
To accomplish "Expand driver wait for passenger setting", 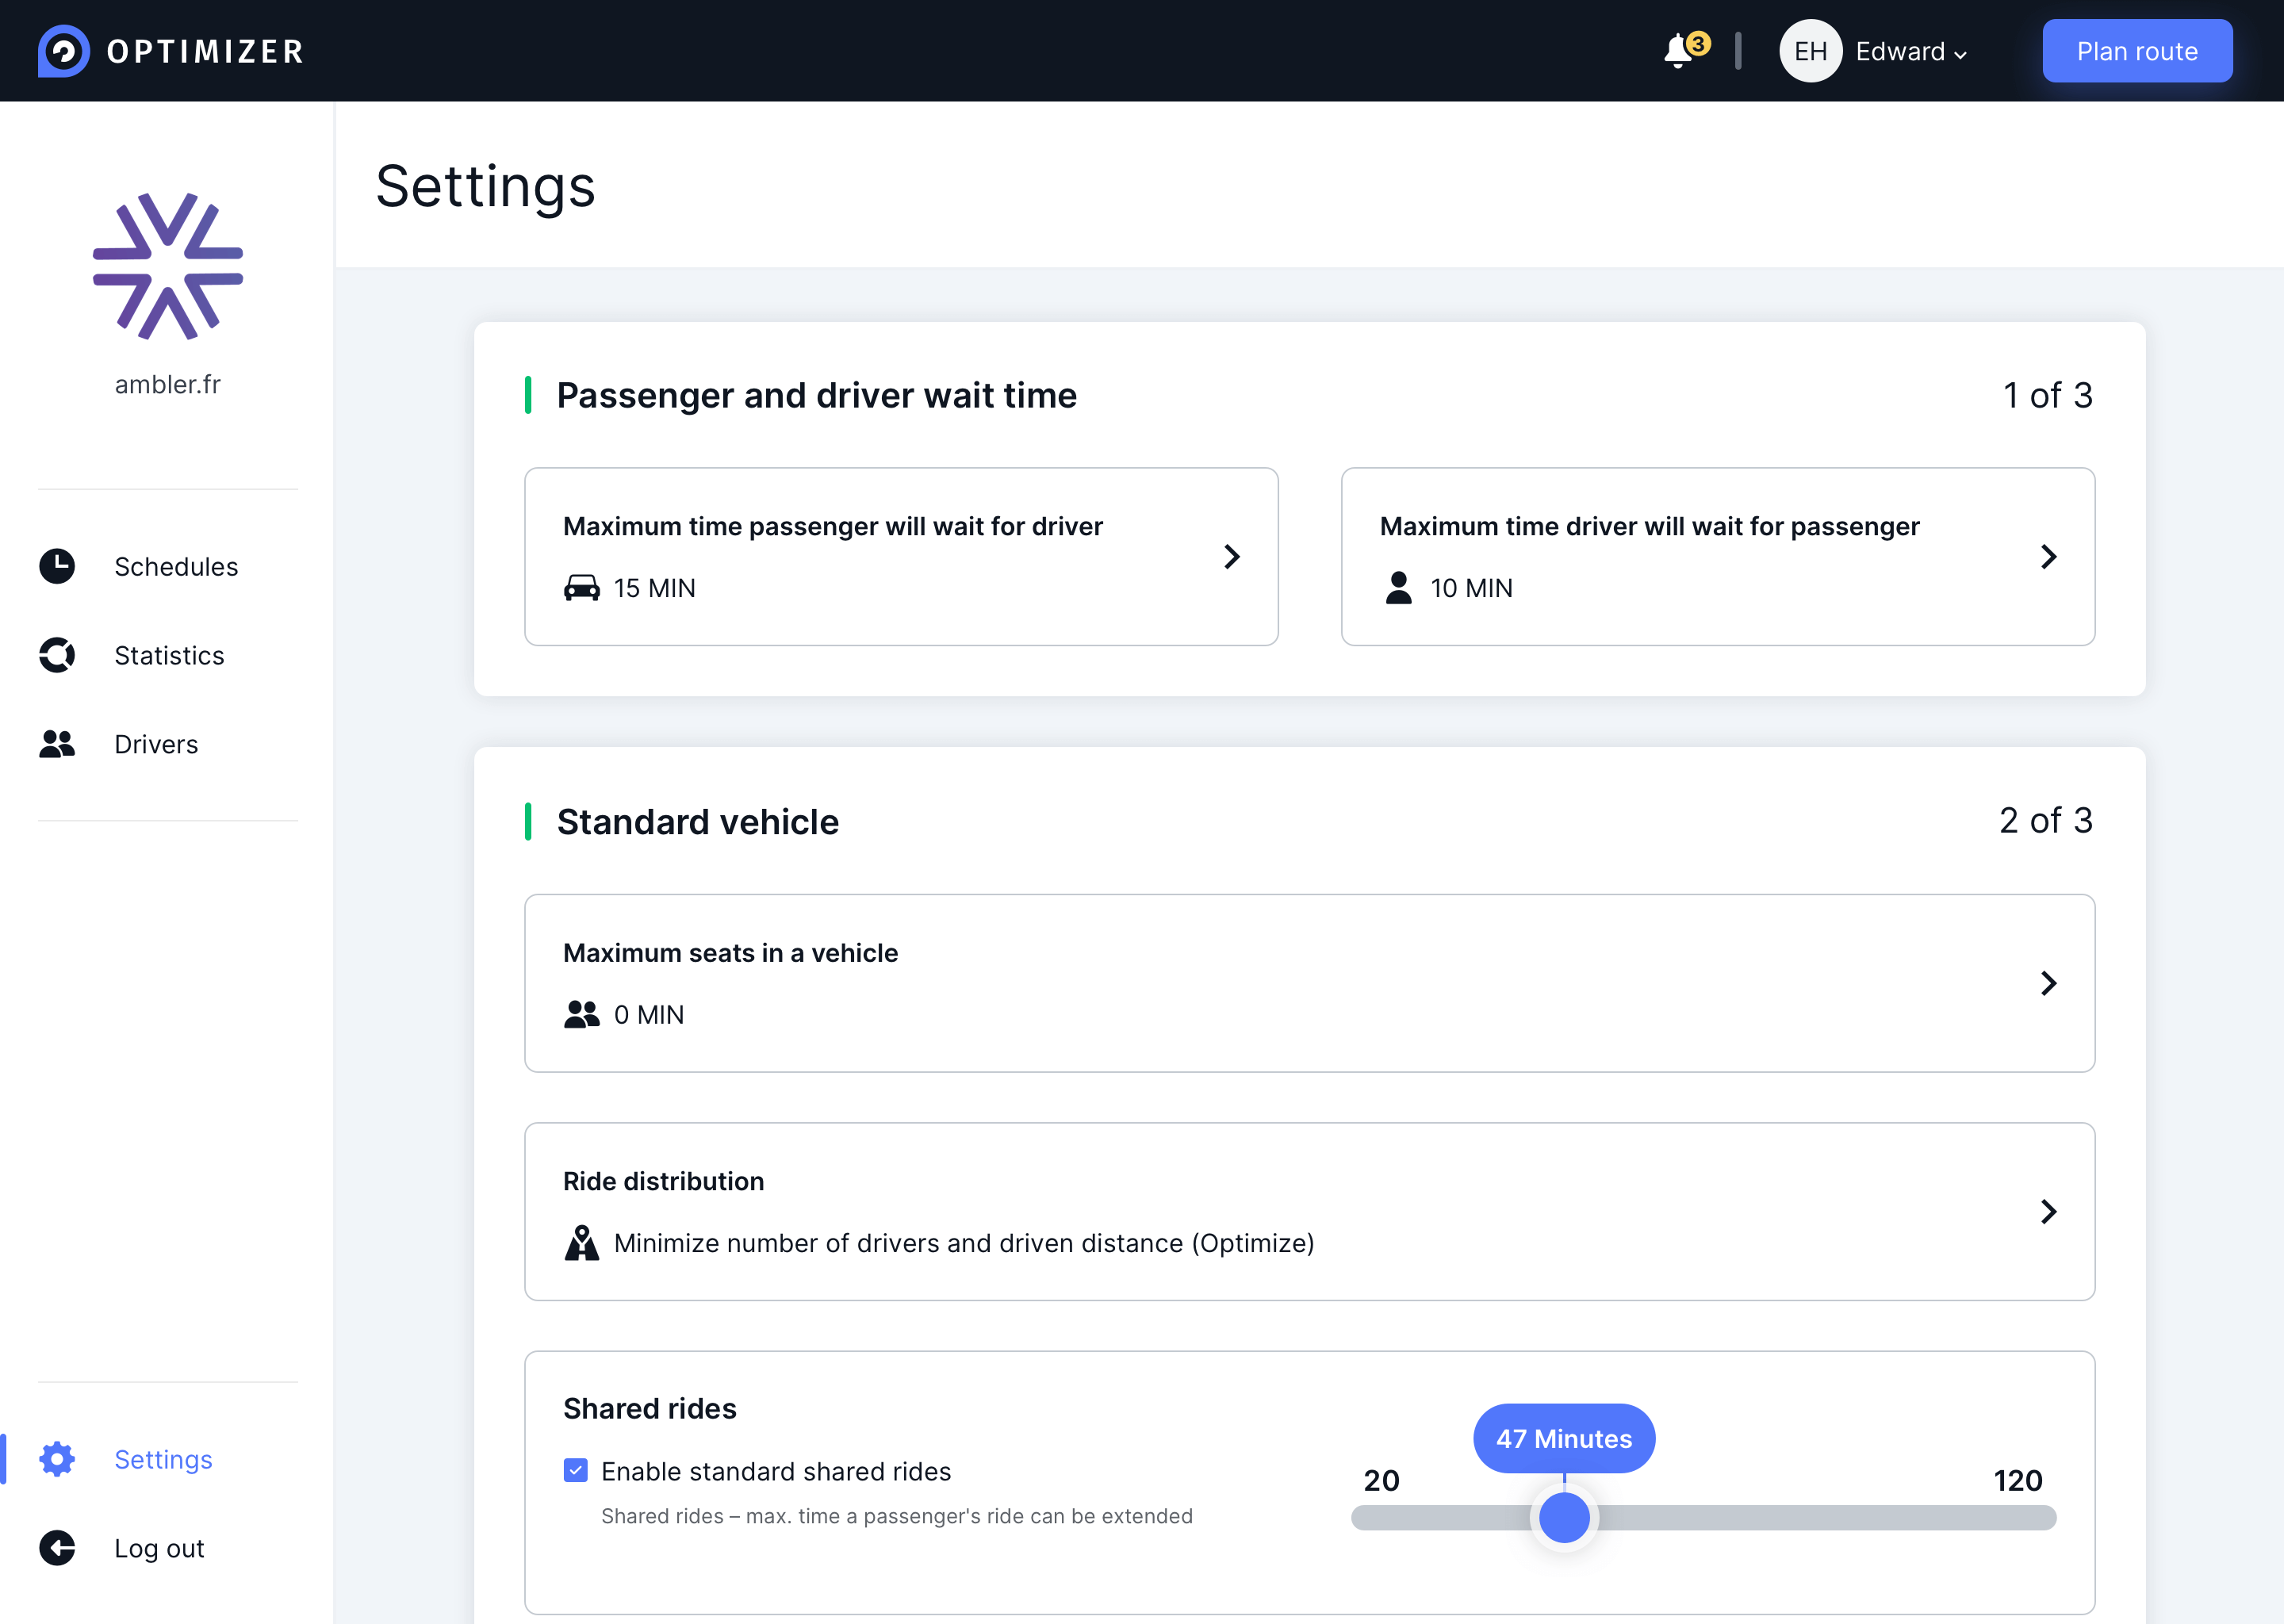I will point(2048,556).
